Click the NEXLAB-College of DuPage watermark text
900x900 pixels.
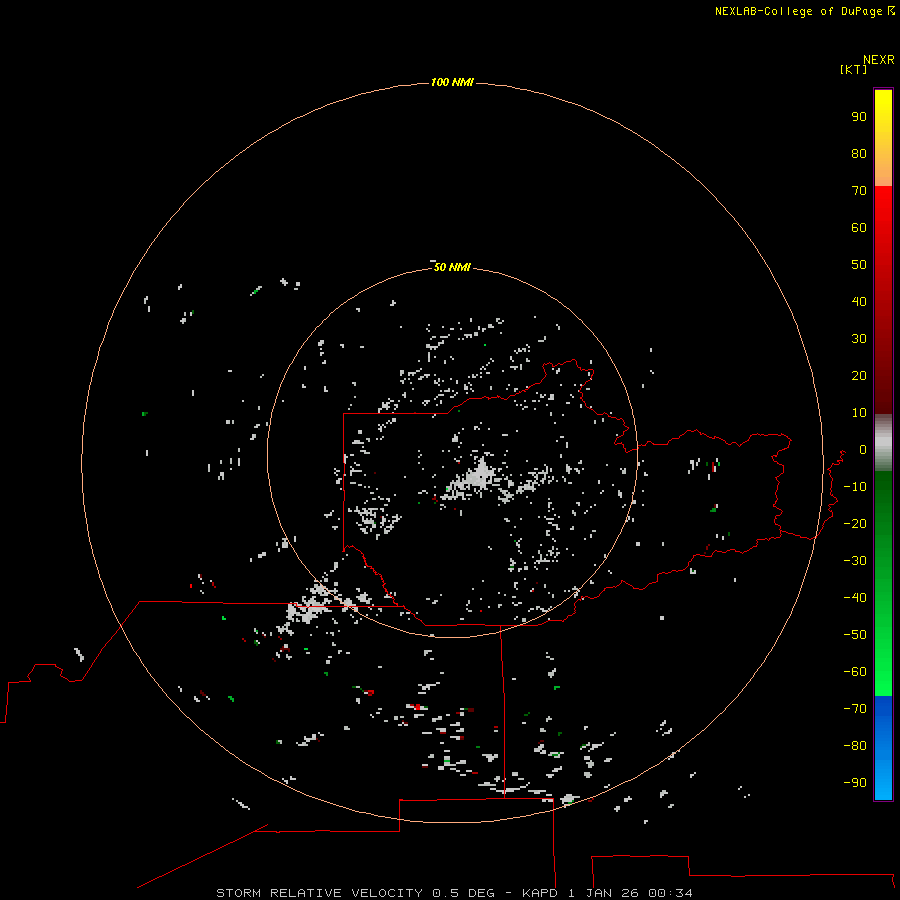pos(804,11)
